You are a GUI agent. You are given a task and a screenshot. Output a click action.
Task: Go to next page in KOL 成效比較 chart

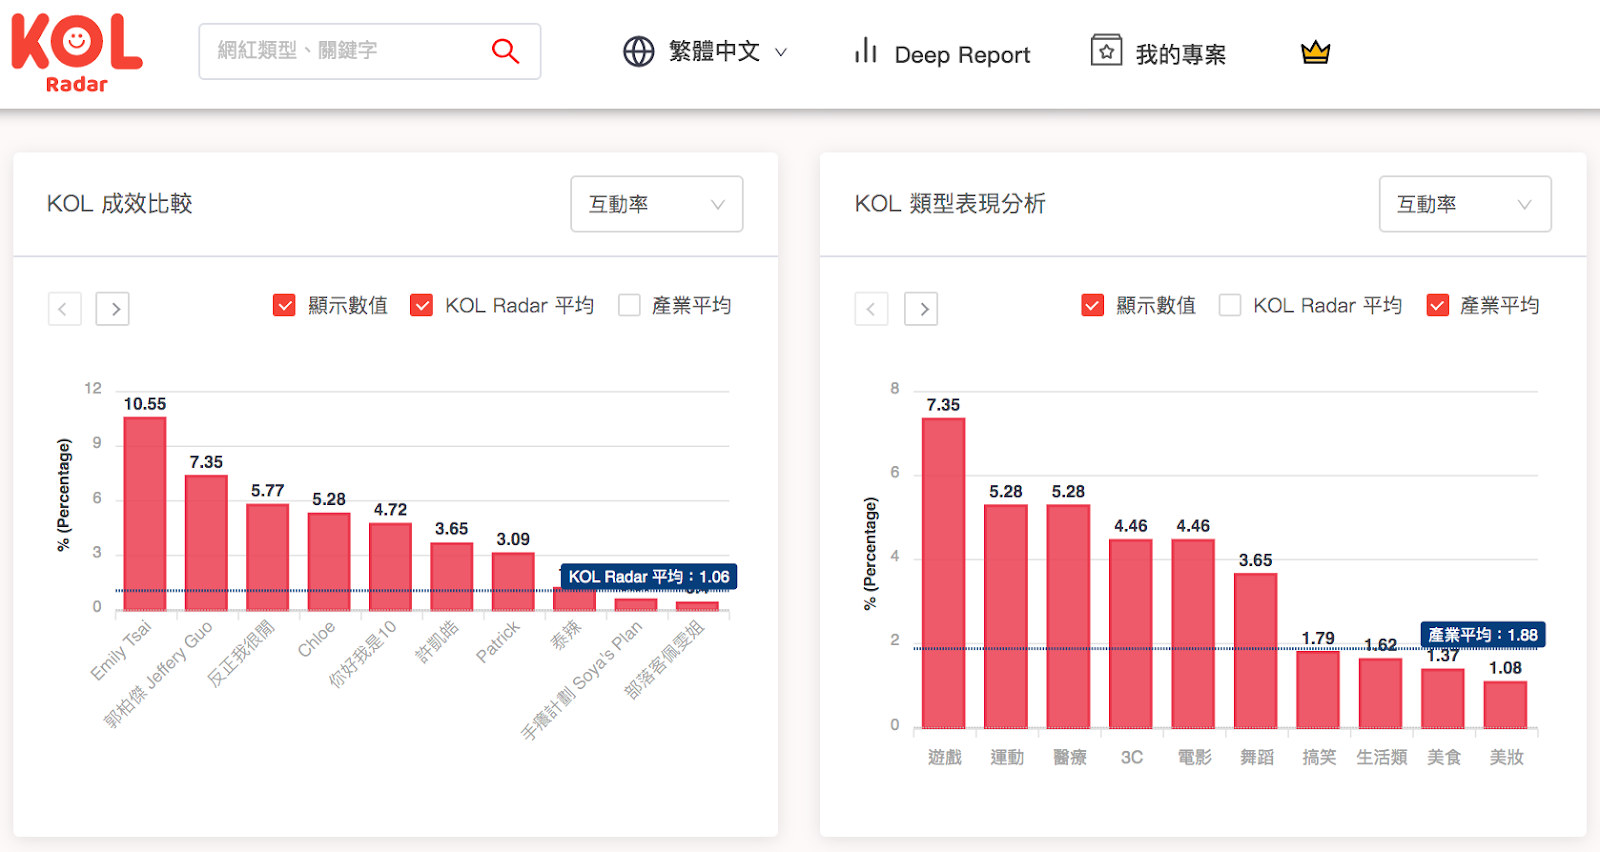[x=112, y=309]
